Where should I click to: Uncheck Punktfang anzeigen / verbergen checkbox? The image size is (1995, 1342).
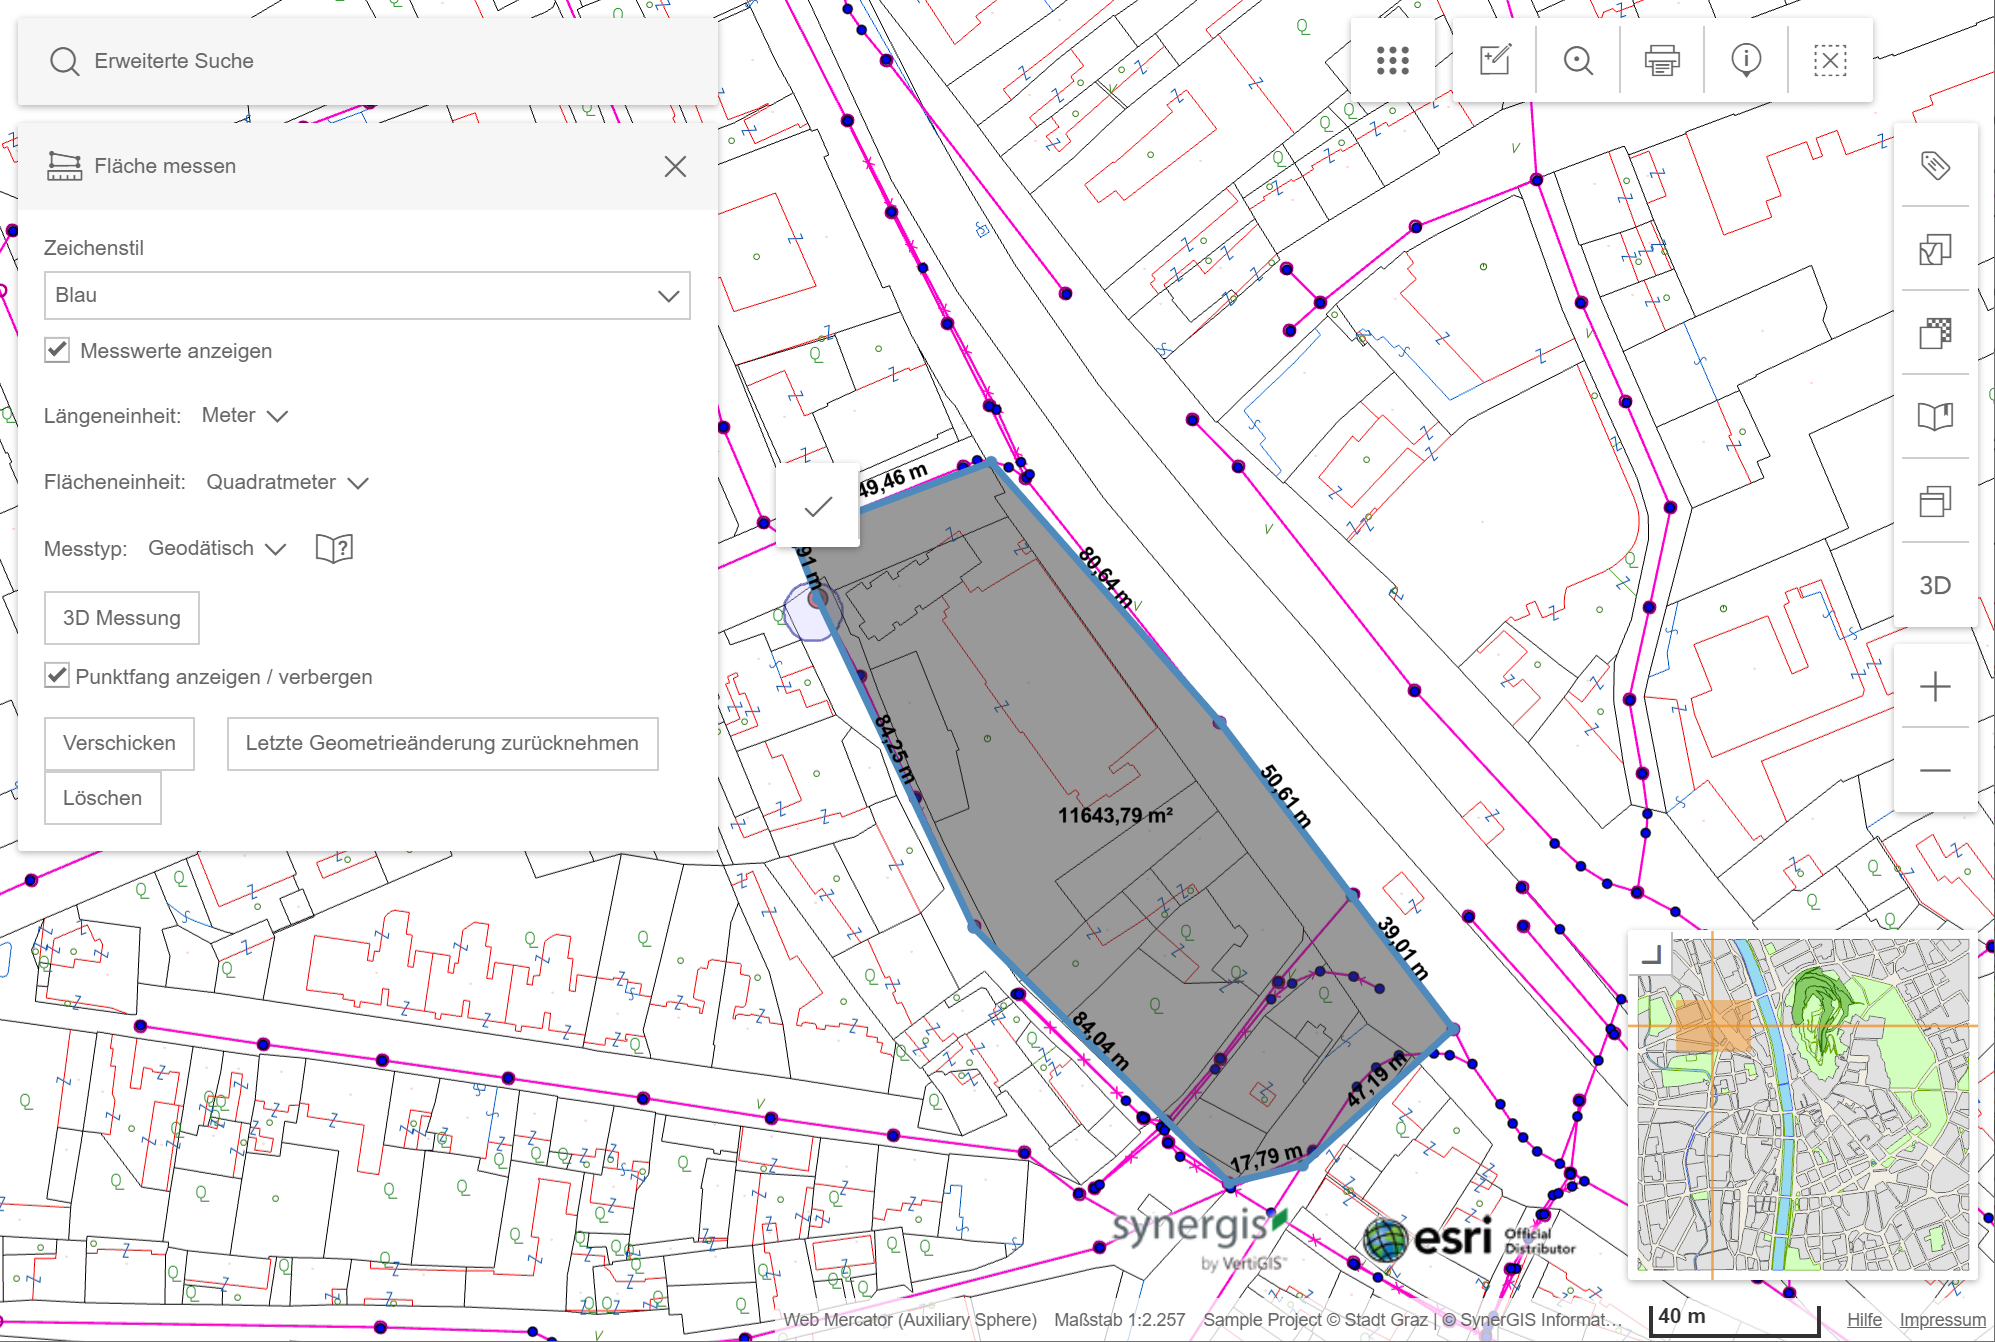pos(57,676)
